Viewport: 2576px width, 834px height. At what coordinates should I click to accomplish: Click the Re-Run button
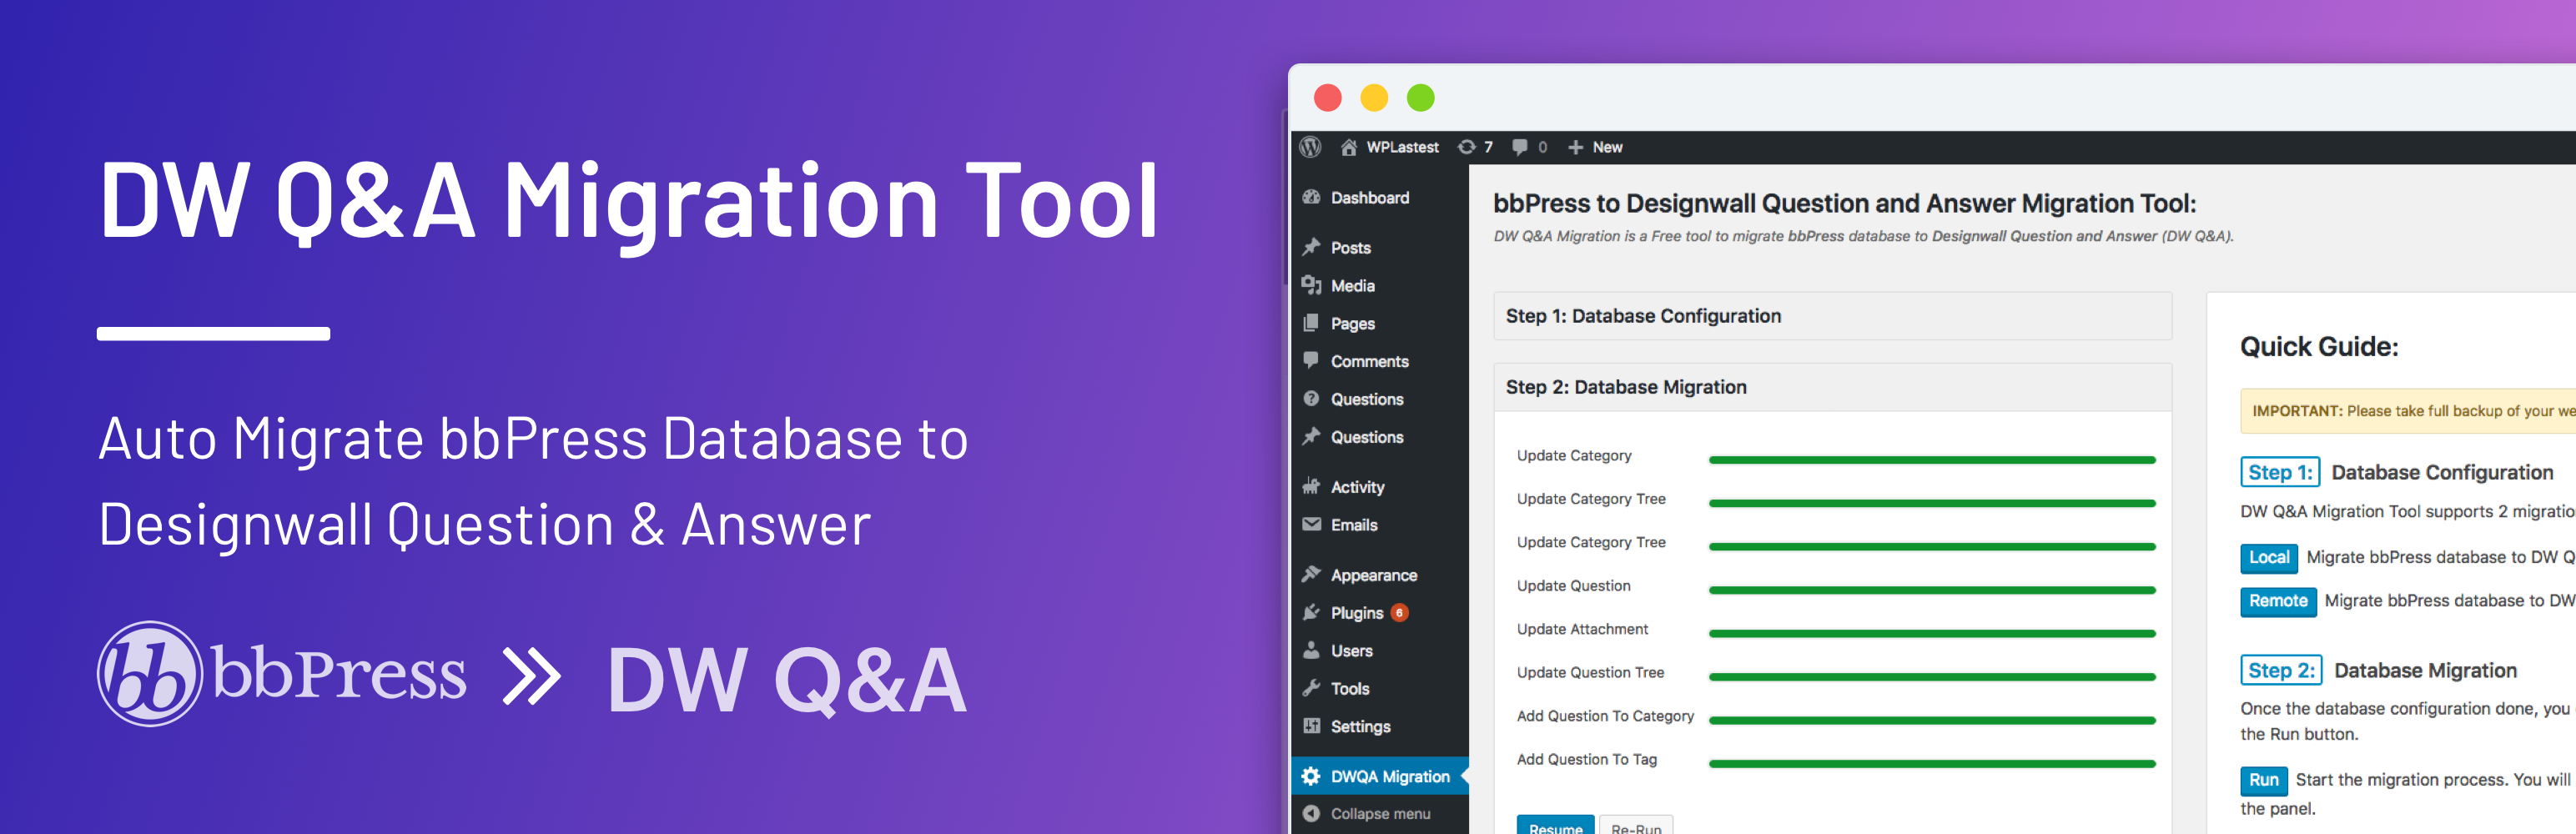click(x=1636, y=826)
